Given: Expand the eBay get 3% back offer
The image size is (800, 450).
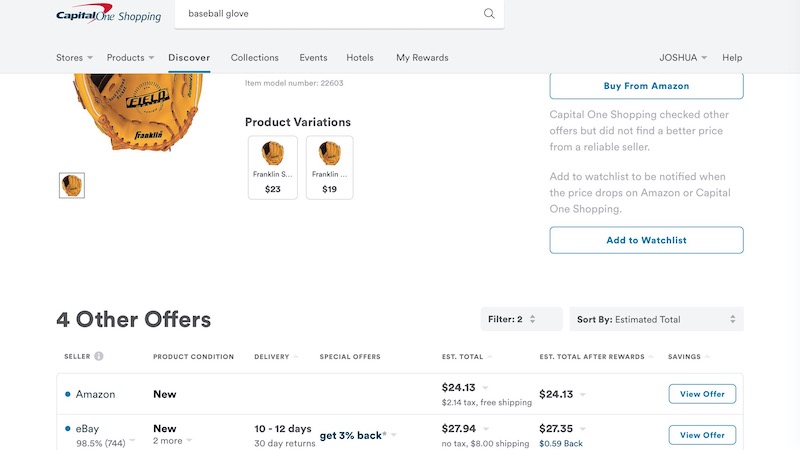Looking at the screenshot, I should [x=358, y=435].
